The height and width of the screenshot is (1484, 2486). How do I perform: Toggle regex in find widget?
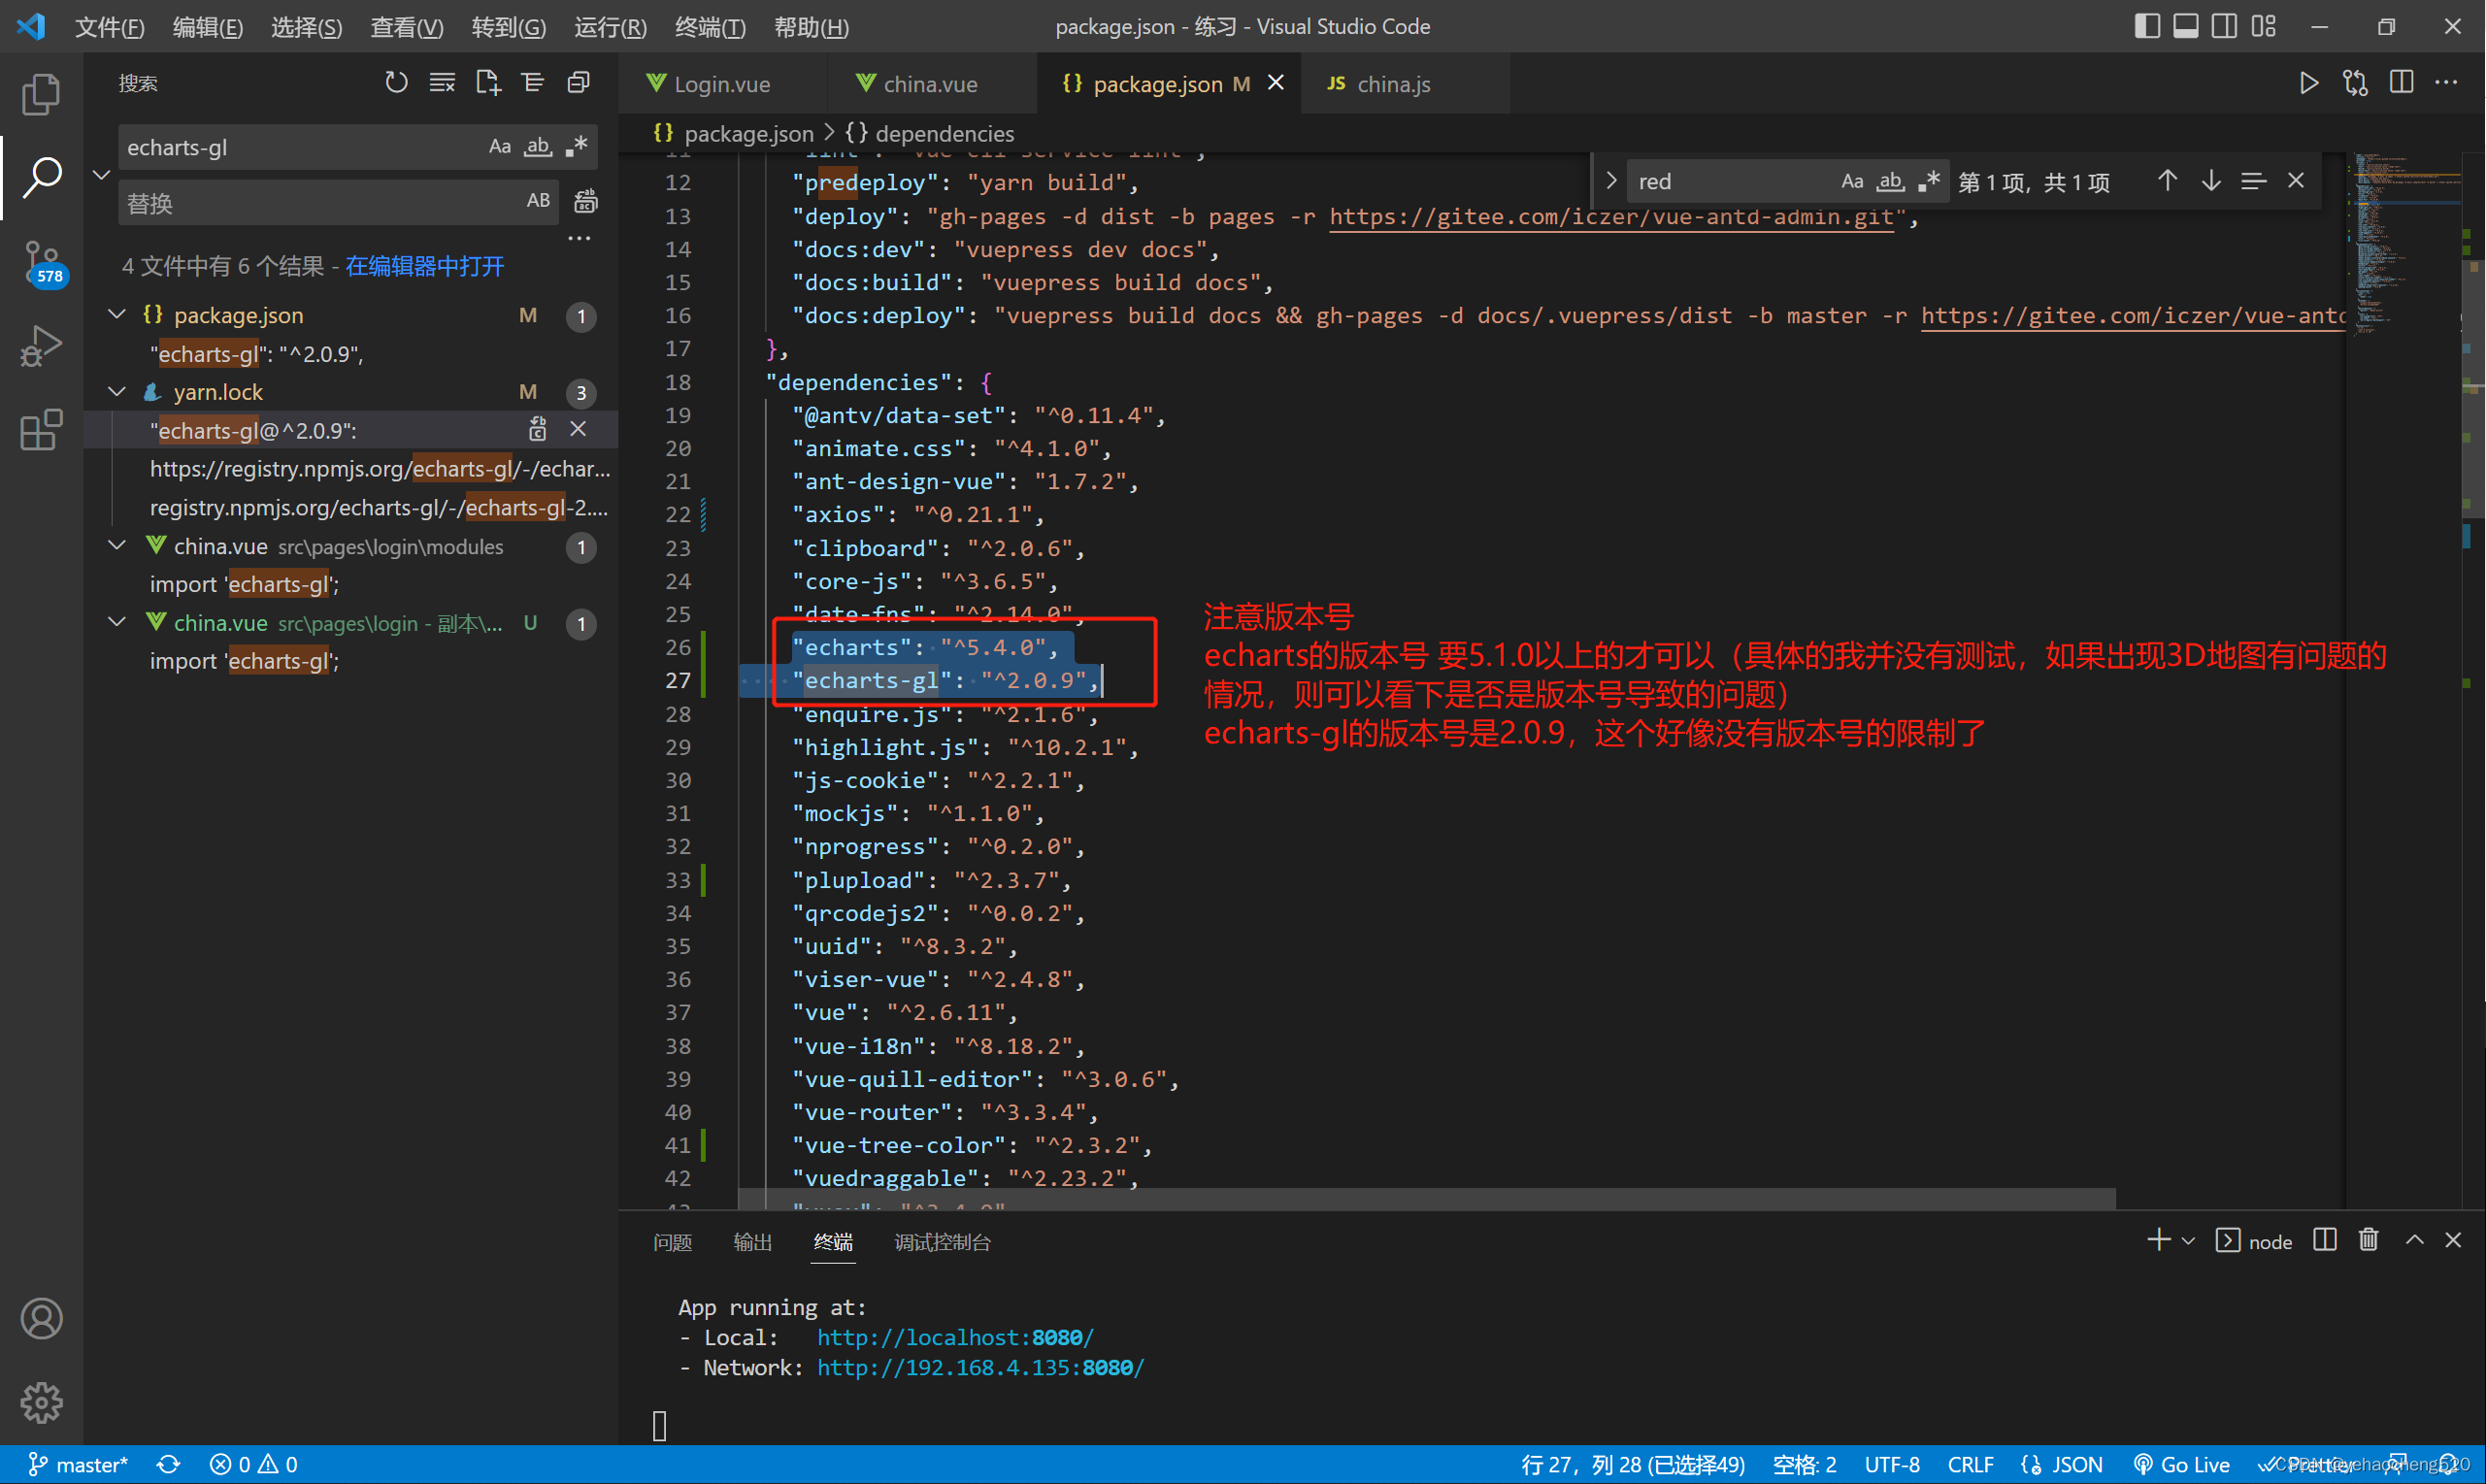(1929, 181)
